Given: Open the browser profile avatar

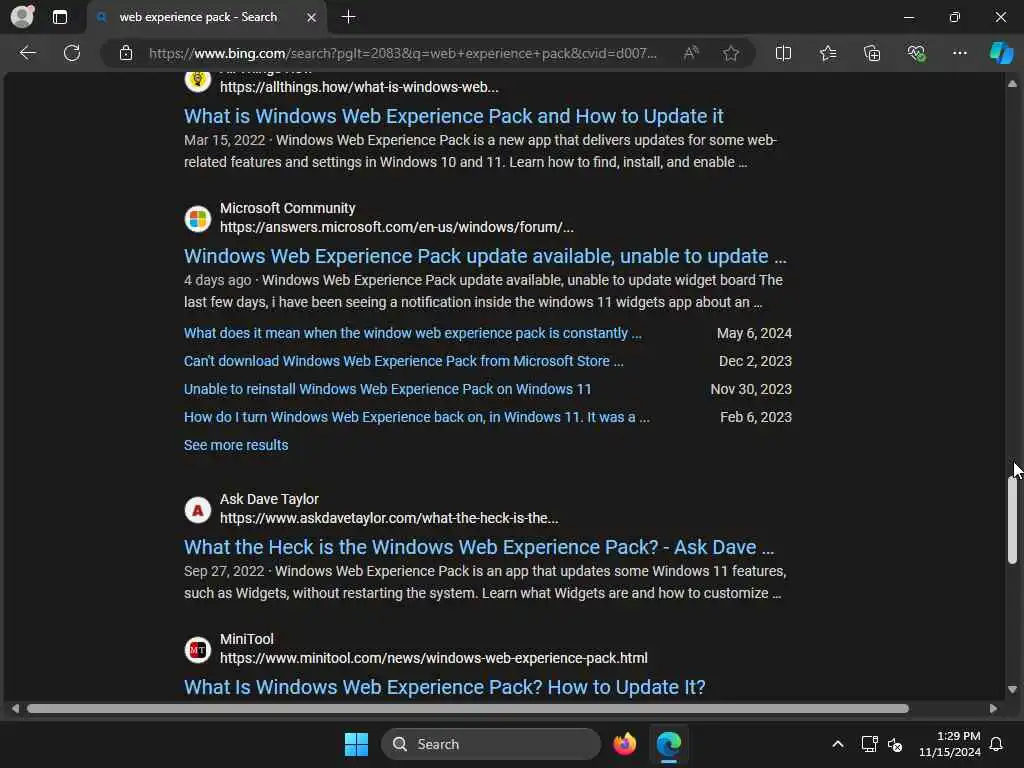Looking at the screenshot, I should coord(23,16).
